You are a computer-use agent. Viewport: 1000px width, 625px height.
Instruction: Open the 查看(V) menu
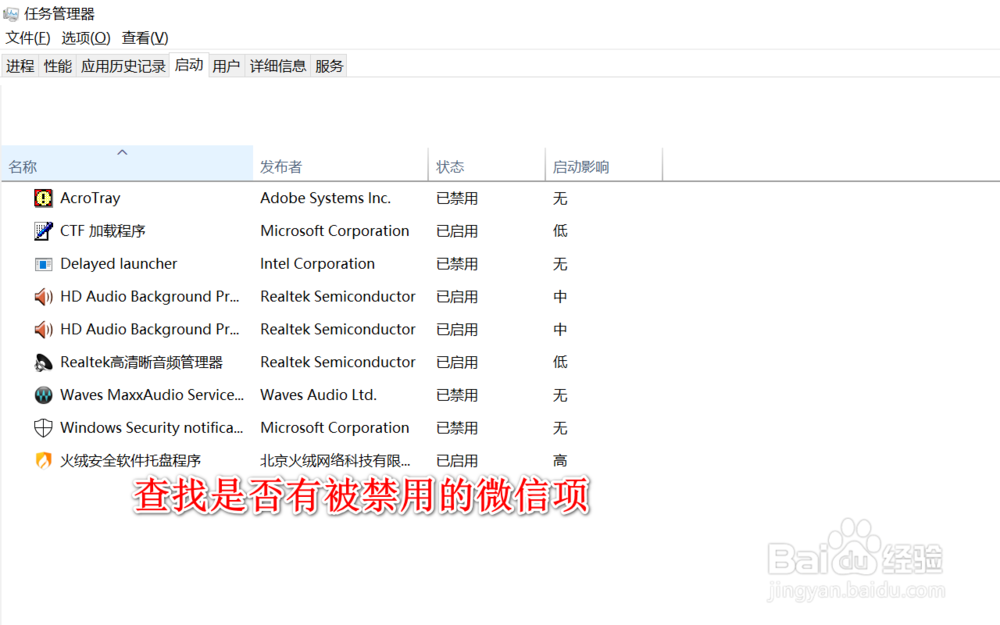[145, 38]
